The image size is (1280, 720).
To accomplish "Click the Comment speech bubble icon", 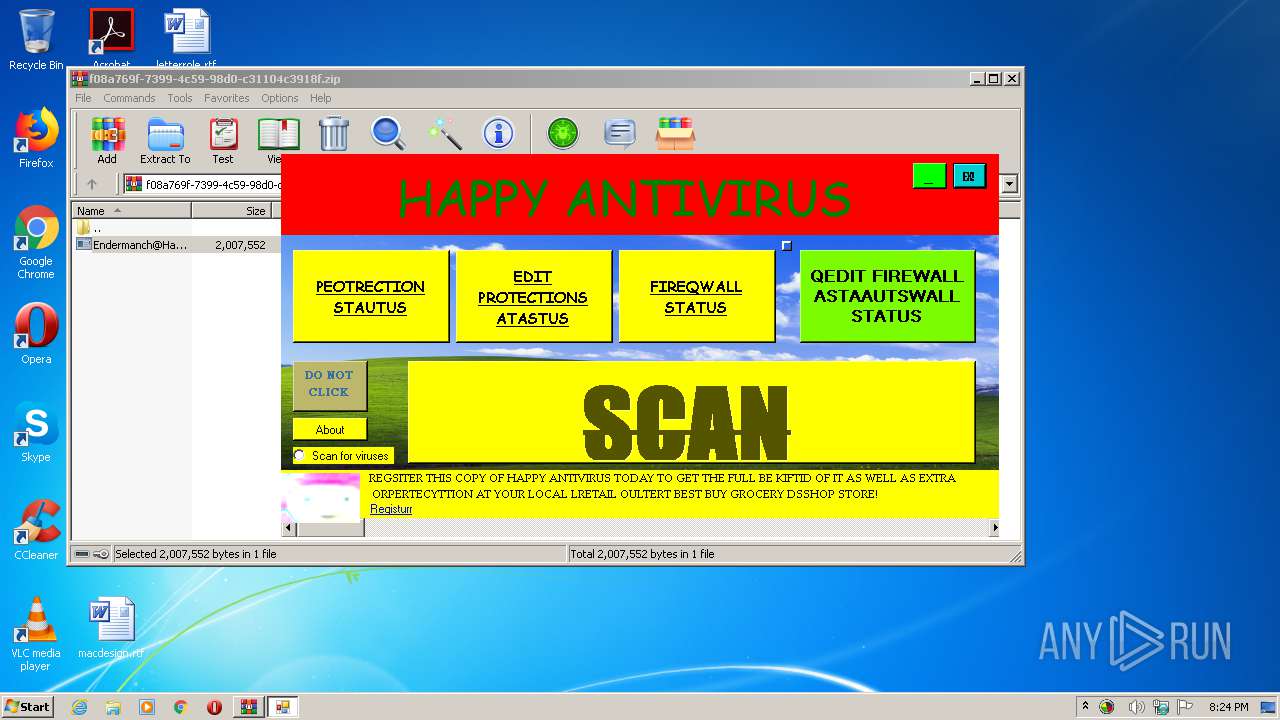I will tap(620, 133).
